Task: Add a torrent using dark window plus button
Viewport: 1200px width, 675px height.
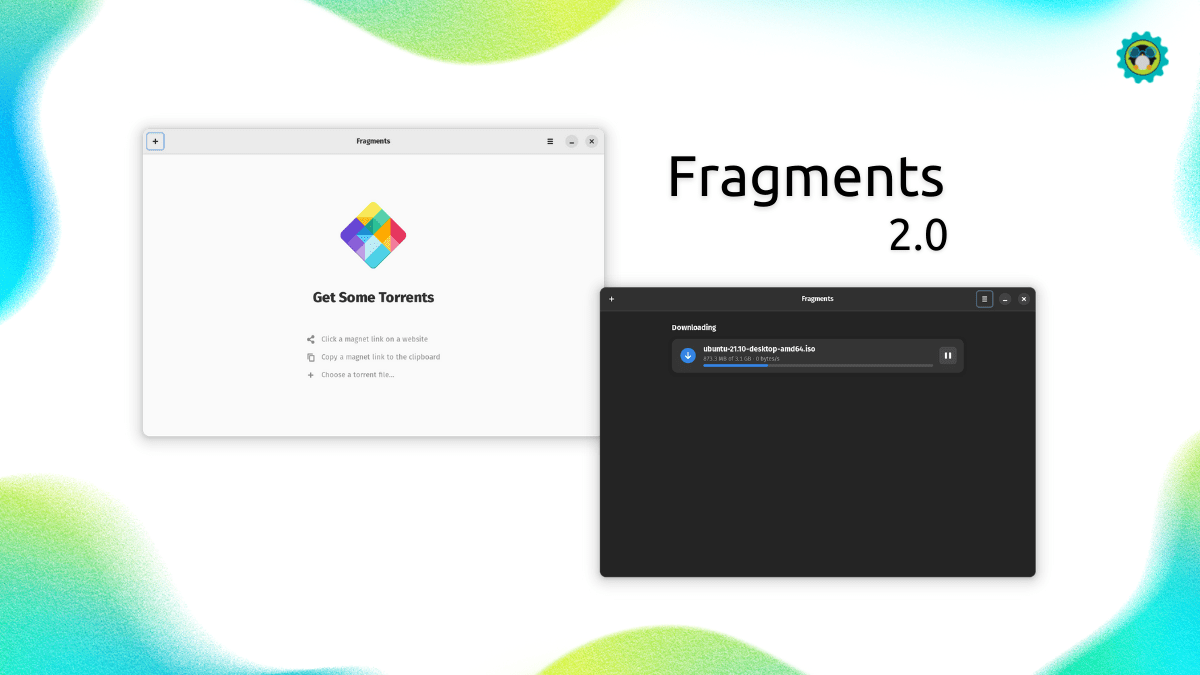Action: click(x=612, y=299)
